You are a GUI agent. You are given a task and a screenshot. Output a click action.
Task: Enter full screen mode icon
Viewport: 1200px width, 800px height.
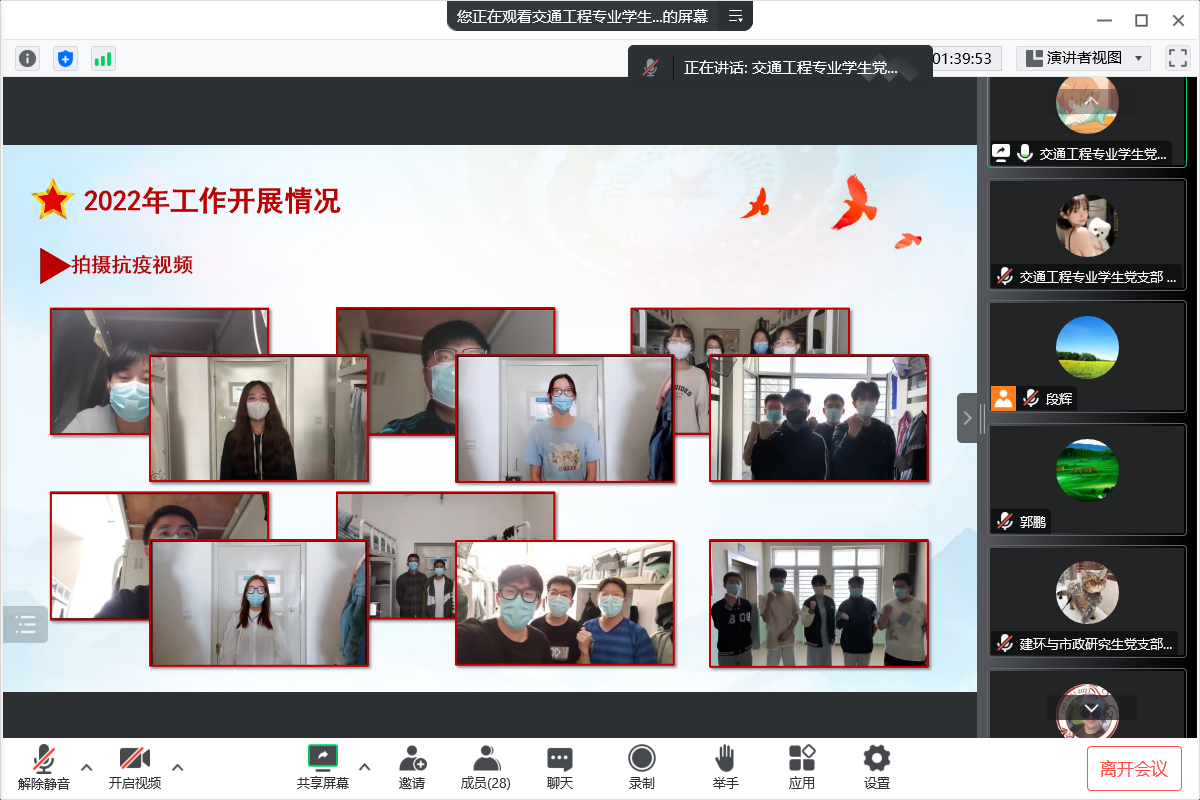1177,58
